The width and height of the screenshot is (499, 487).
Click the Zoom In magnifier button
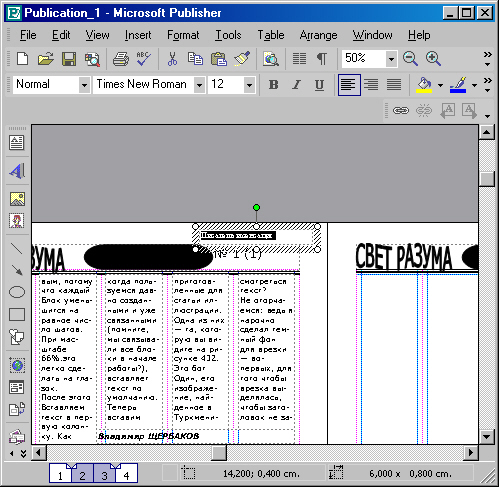(x=433, y=59)
